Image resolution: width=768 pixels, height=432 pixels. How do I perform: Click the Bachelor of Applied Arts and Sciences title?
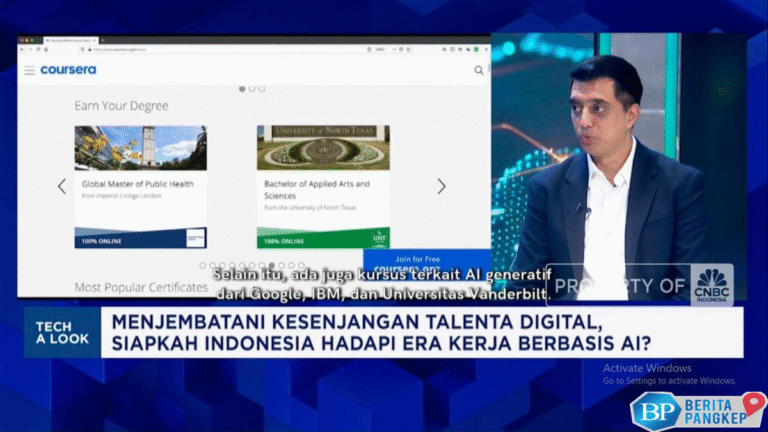coord(317,190)
